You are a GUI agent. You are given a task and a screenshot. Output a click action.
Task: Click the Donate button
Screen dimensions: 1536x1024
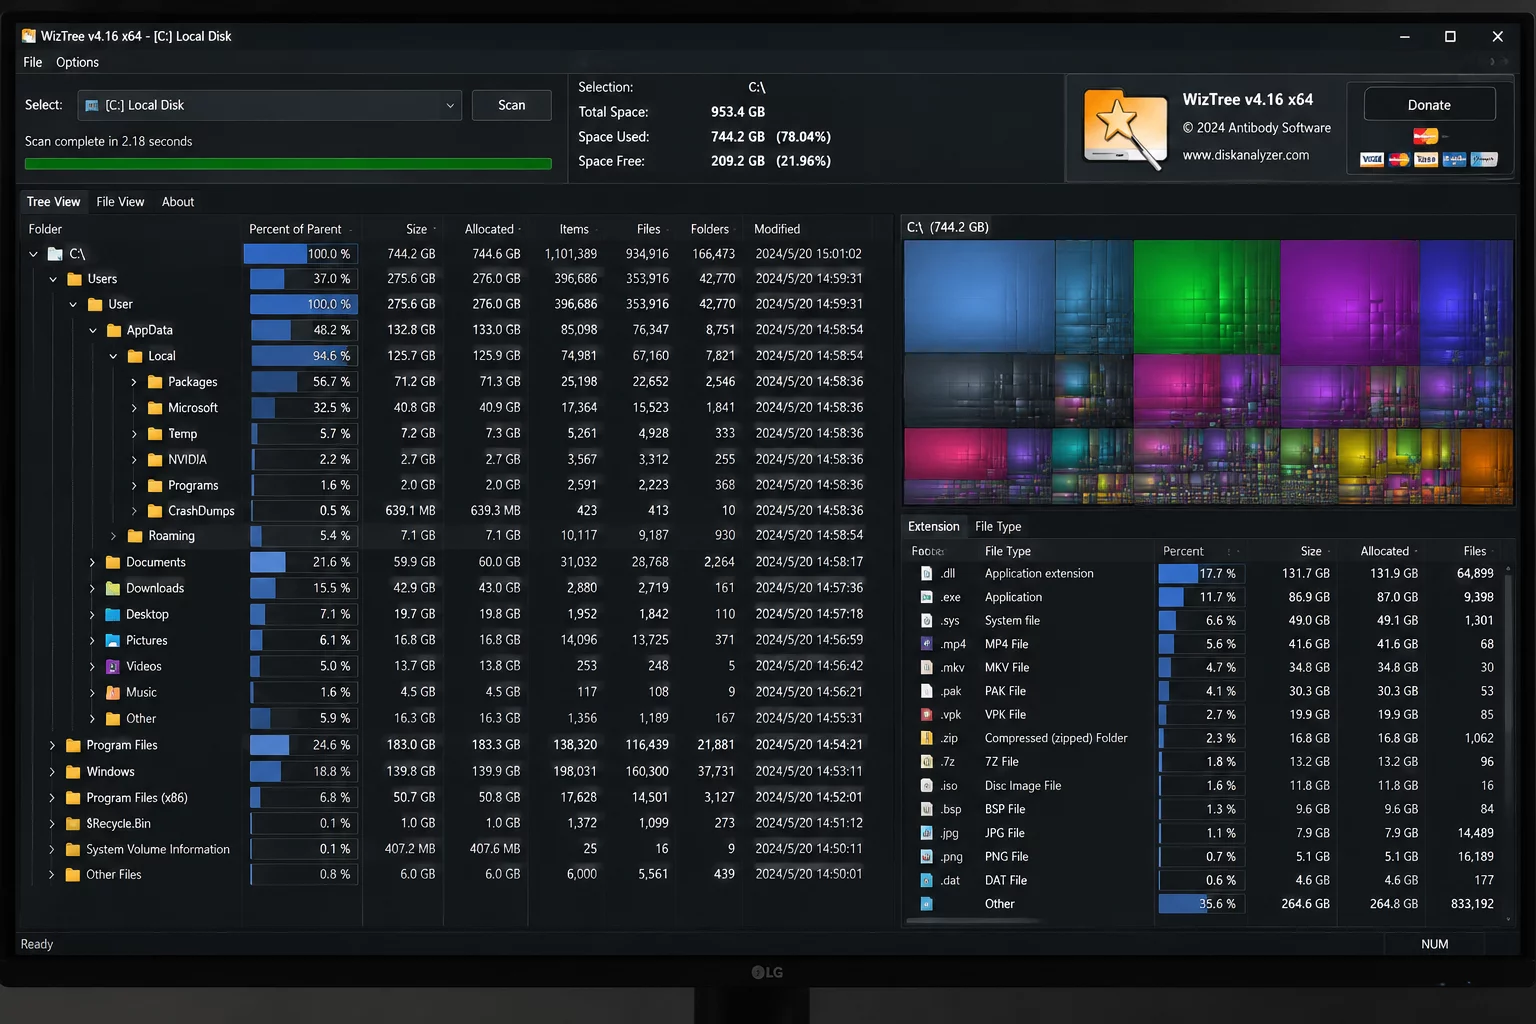(1429, 105)
